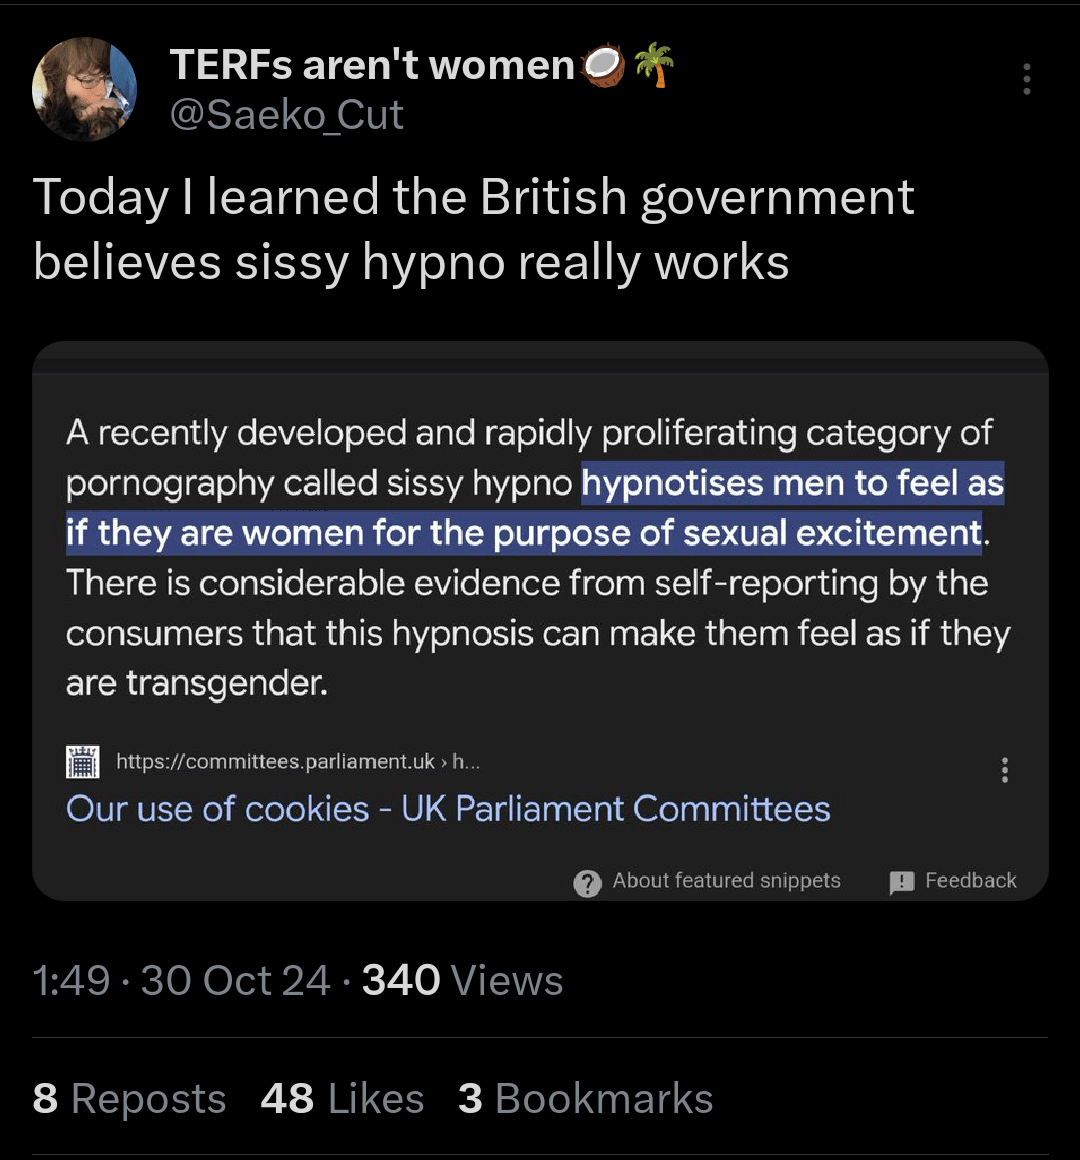Click the "Feedback" text label
This screenshot has height=1160, width=1080.
click(970, 881)
